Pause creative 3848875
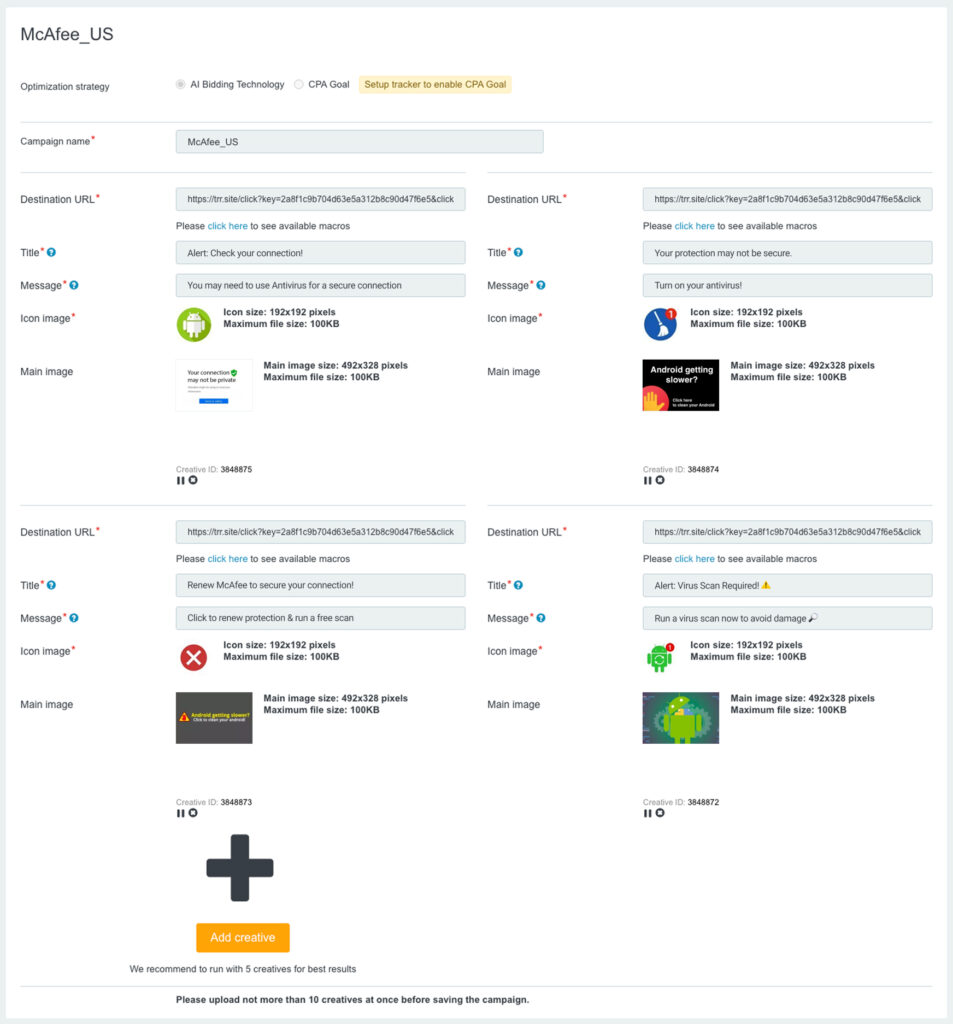 pyautogui.click(x=180, y=480)
